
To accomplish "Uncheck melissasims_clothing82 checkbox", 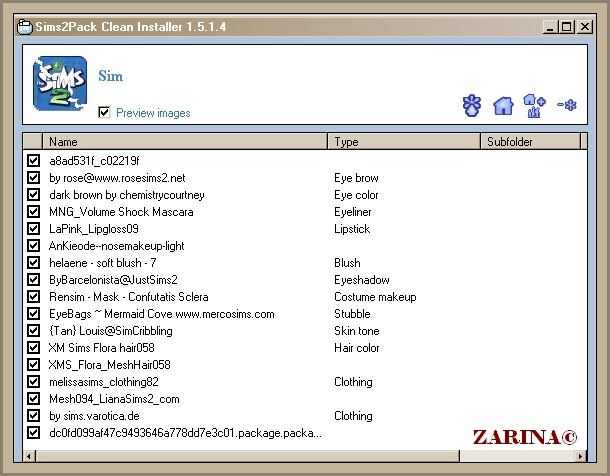I will [x=33, y=382].
